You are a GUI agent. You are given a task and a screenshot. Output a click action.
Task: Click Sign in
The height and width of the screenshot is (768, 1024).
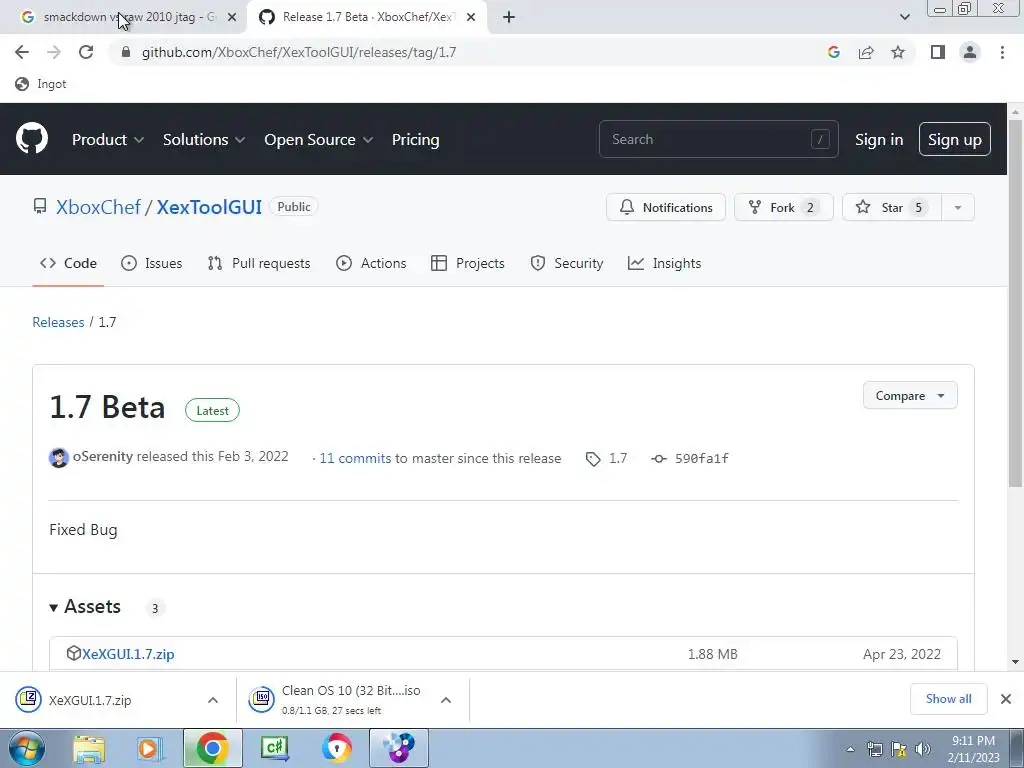tap(879, 140)
